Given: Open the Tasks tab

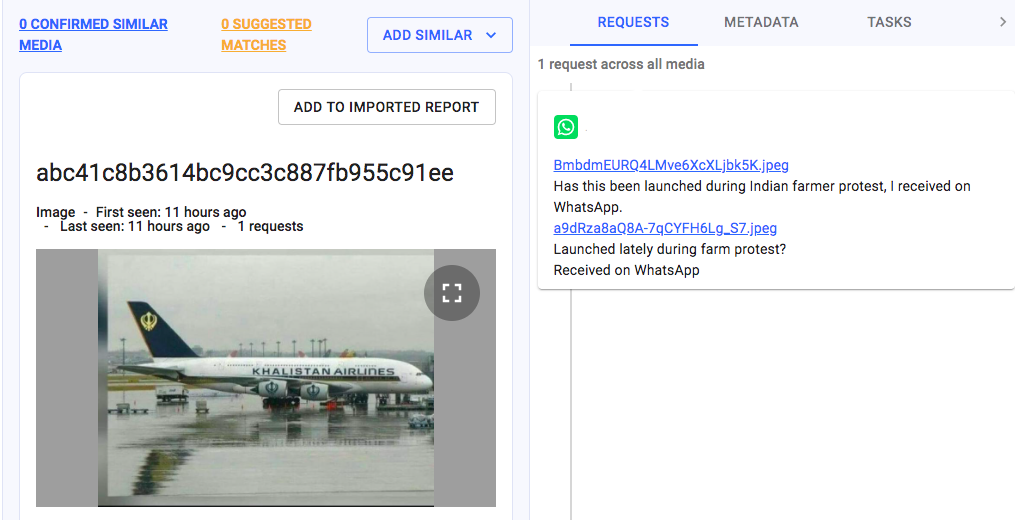Looking at the screenshot, I should pyautogui.click(x=889, y=22).
